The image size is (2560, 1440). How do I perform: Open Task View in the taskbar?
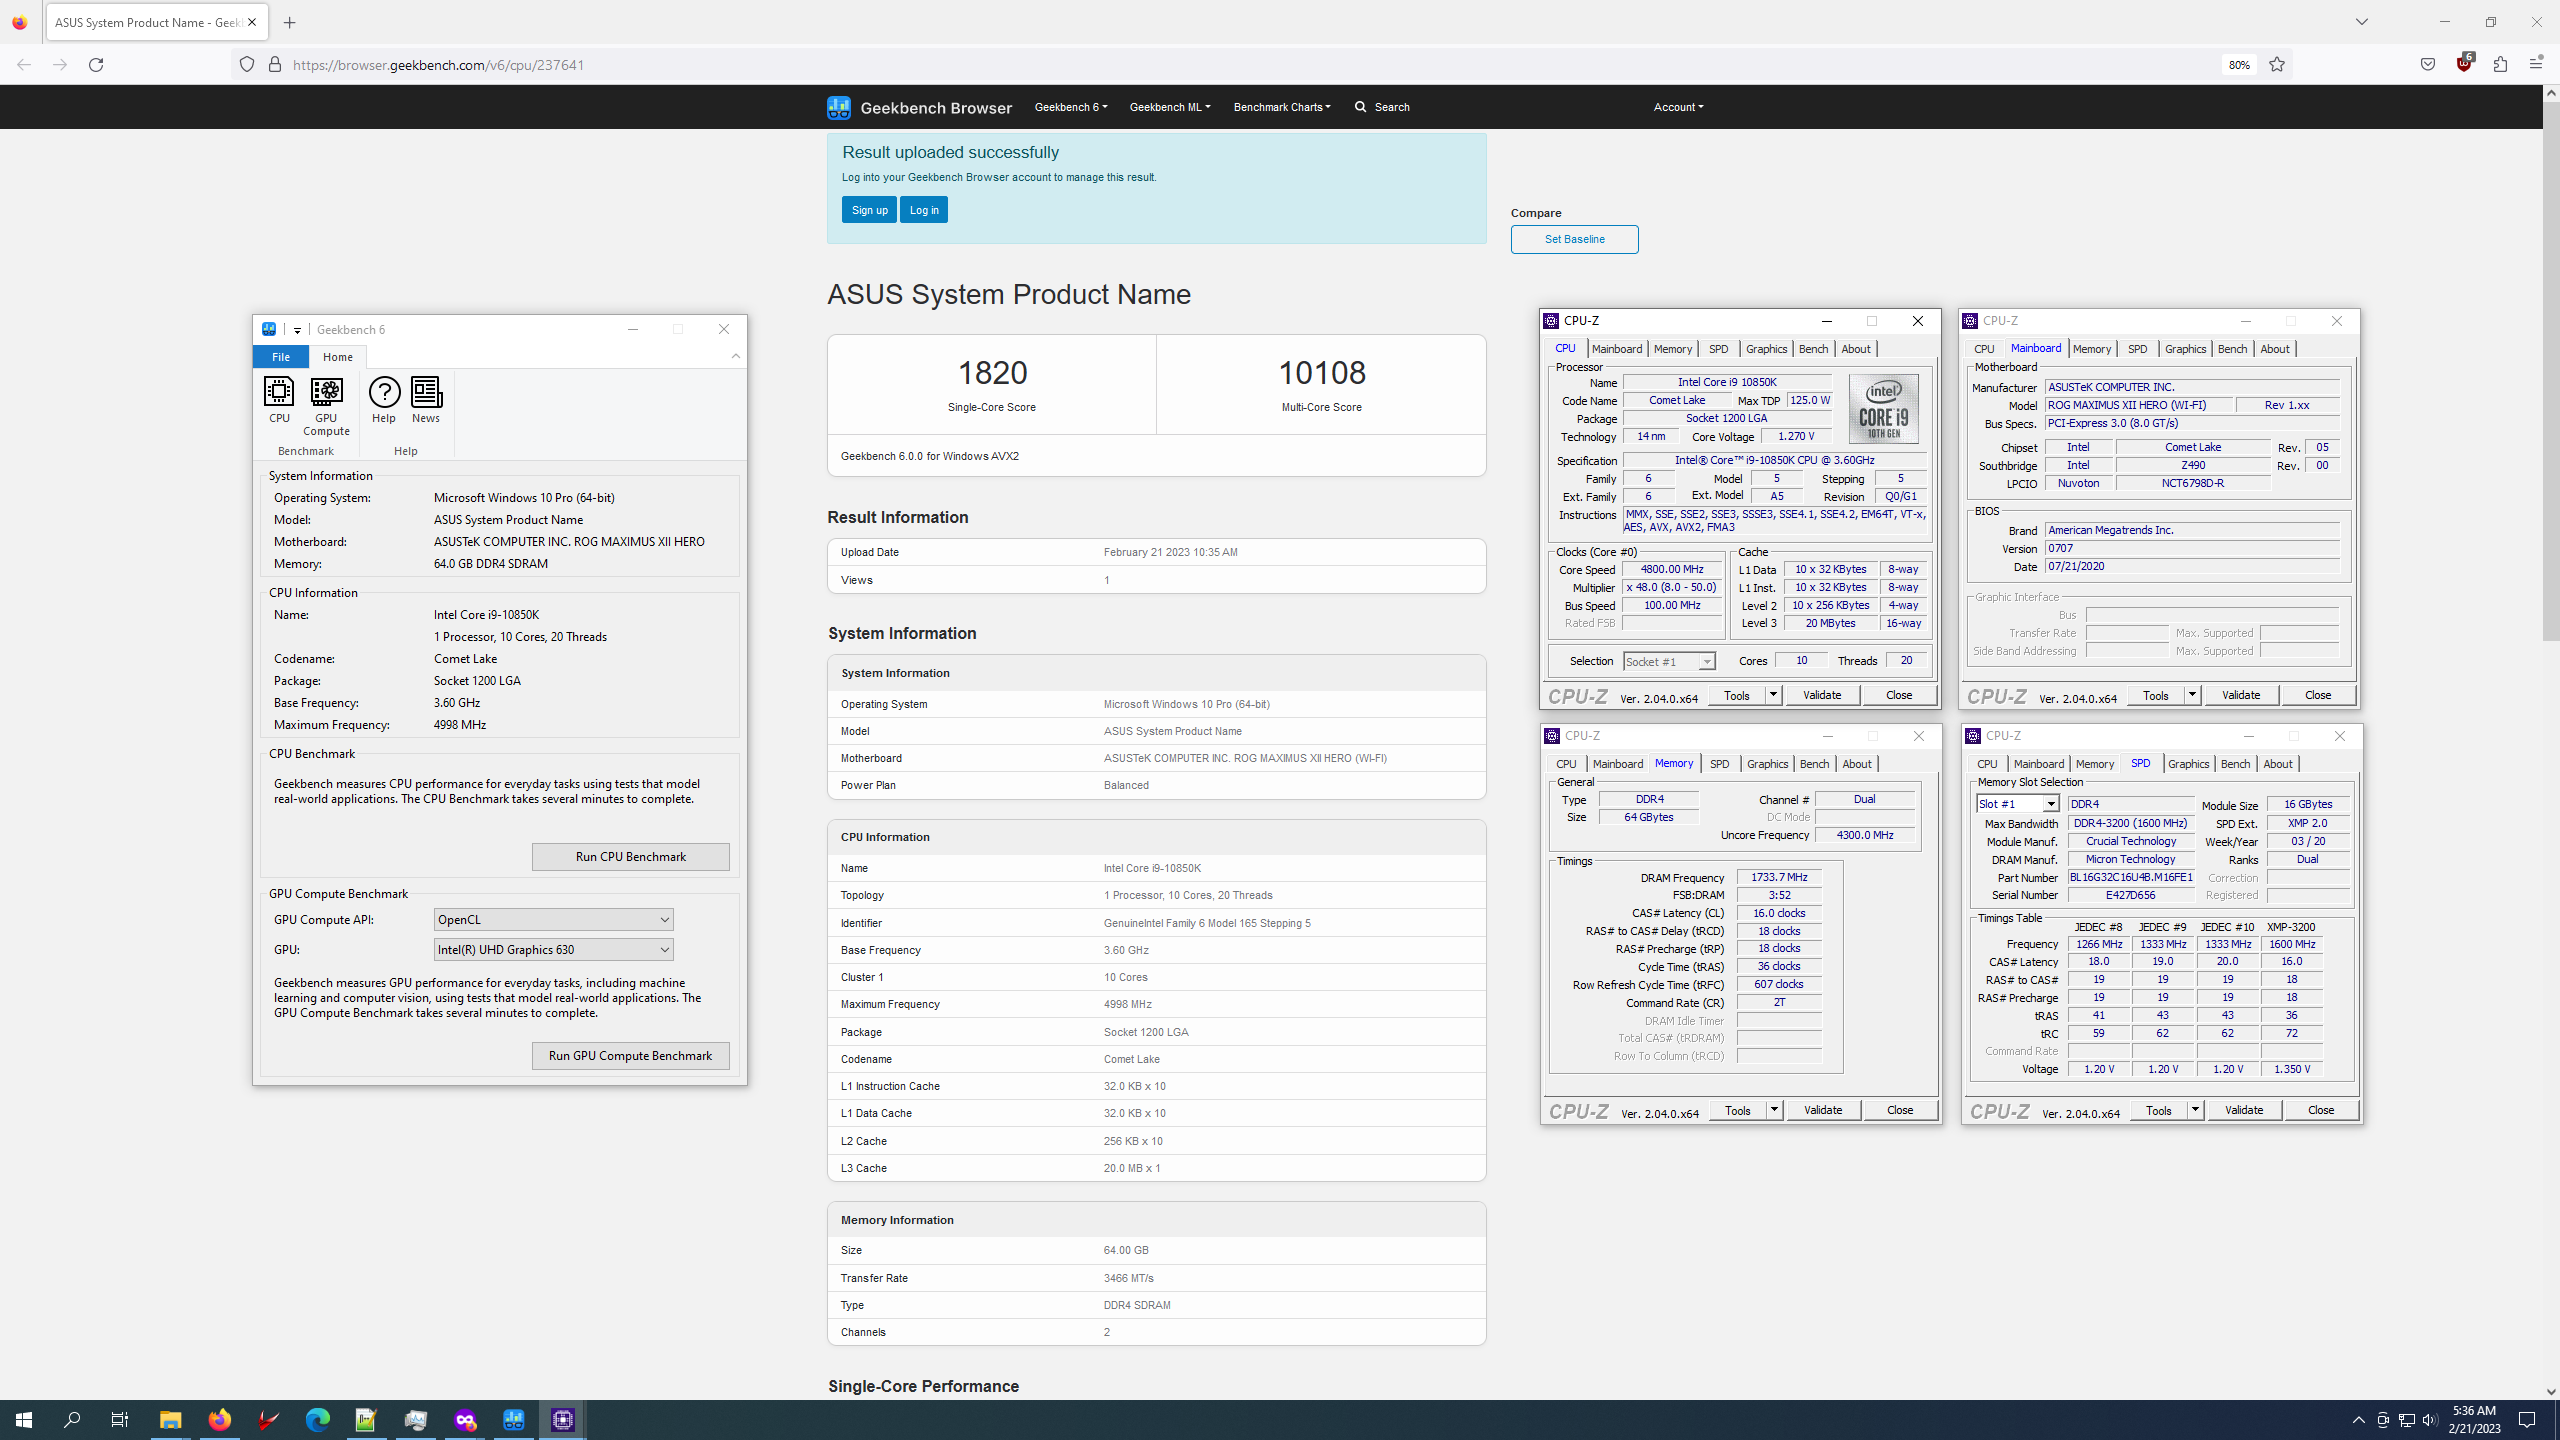[120, 1420]
